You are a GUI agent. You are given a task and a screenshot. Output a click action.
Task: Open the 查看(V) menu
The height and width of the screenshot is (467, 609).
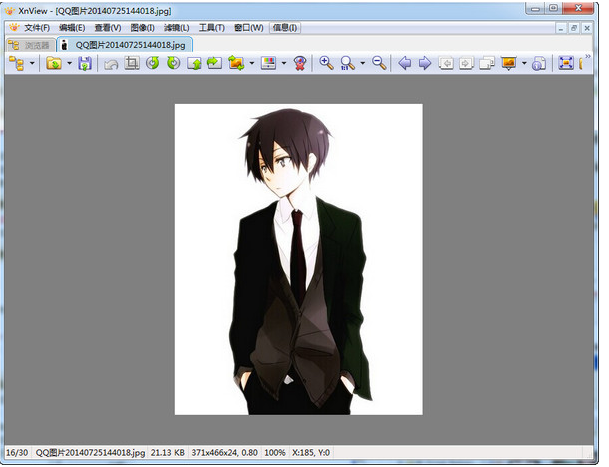tap(108, 28)
